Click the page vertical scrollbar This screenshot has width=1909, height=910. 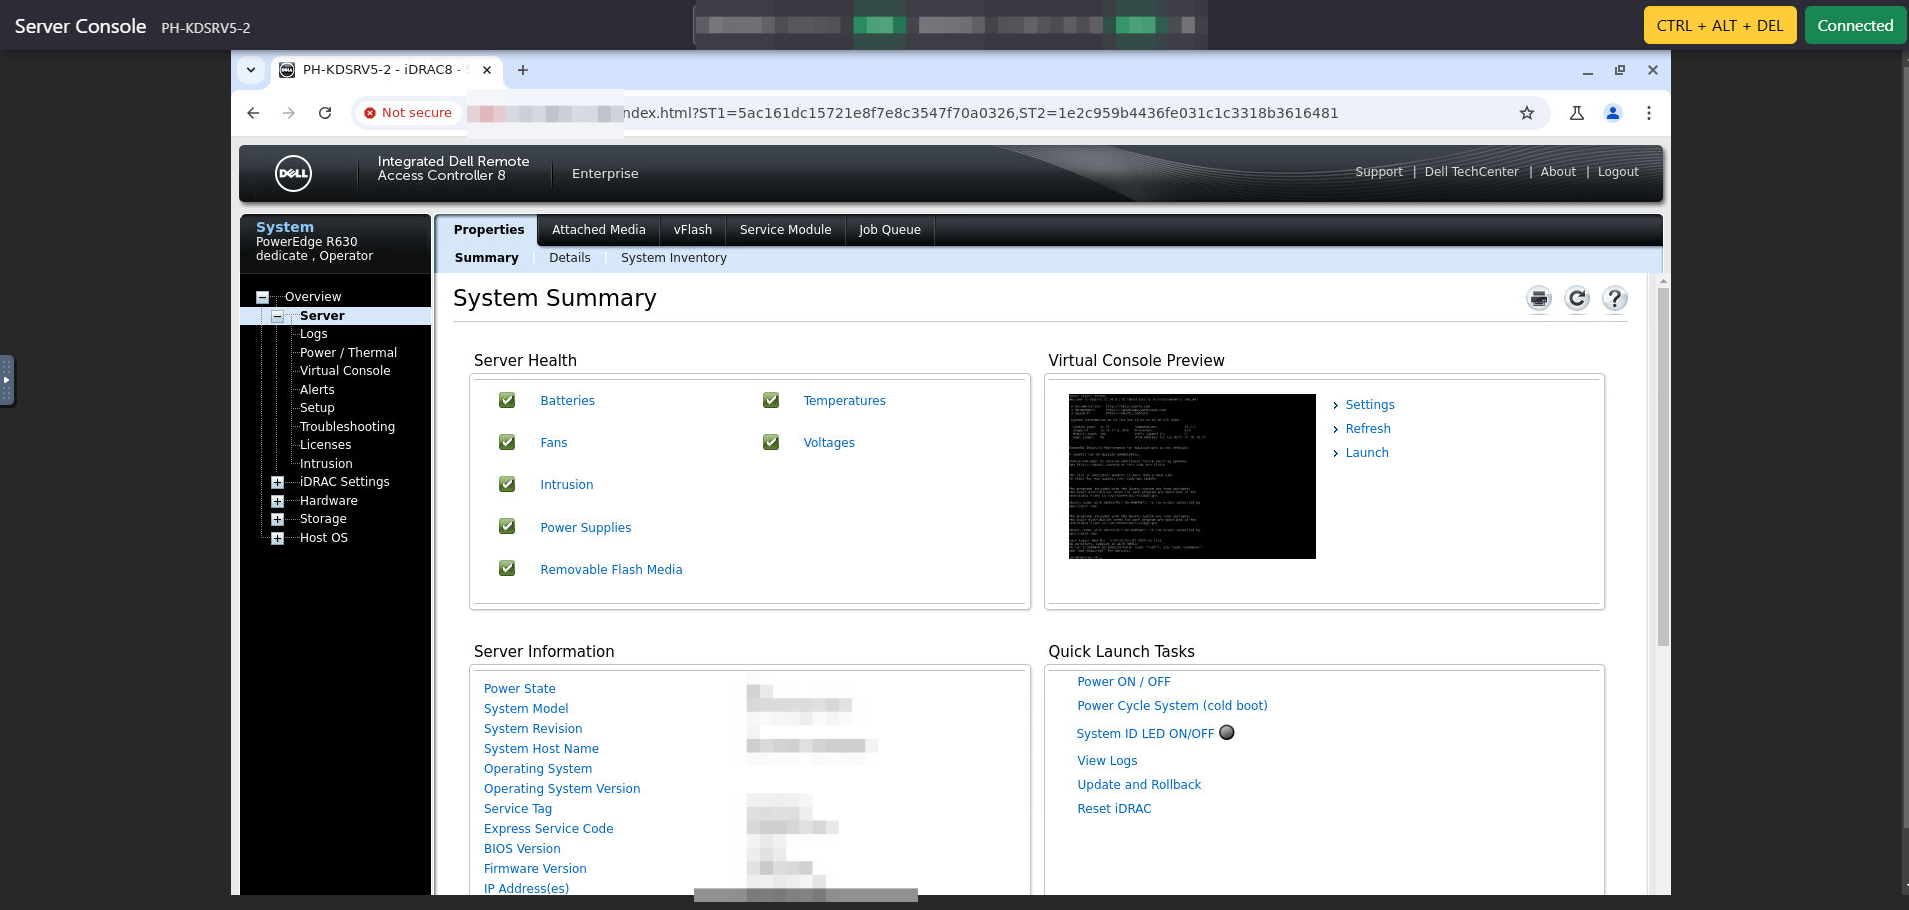[x=1663, y=465]
